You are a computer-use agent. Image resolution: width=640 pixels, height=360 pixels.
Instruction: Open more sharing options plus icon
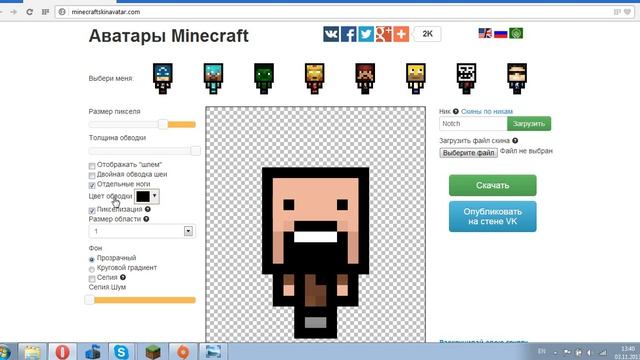401,34
